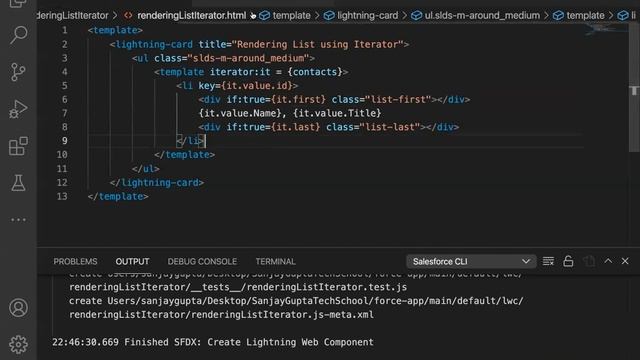Switch to the Output tab
The height and width of the screenshot is (360, 640).
[x=132, y=261]
